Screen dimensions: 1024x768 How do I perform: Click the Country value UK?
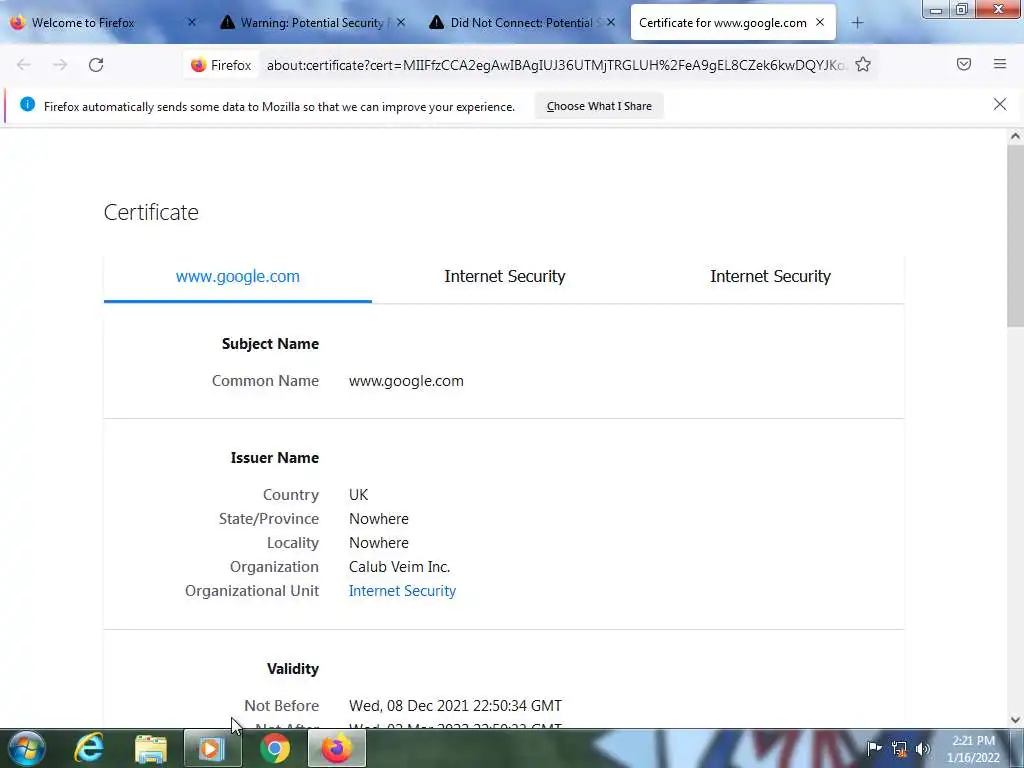click(359, 494)
